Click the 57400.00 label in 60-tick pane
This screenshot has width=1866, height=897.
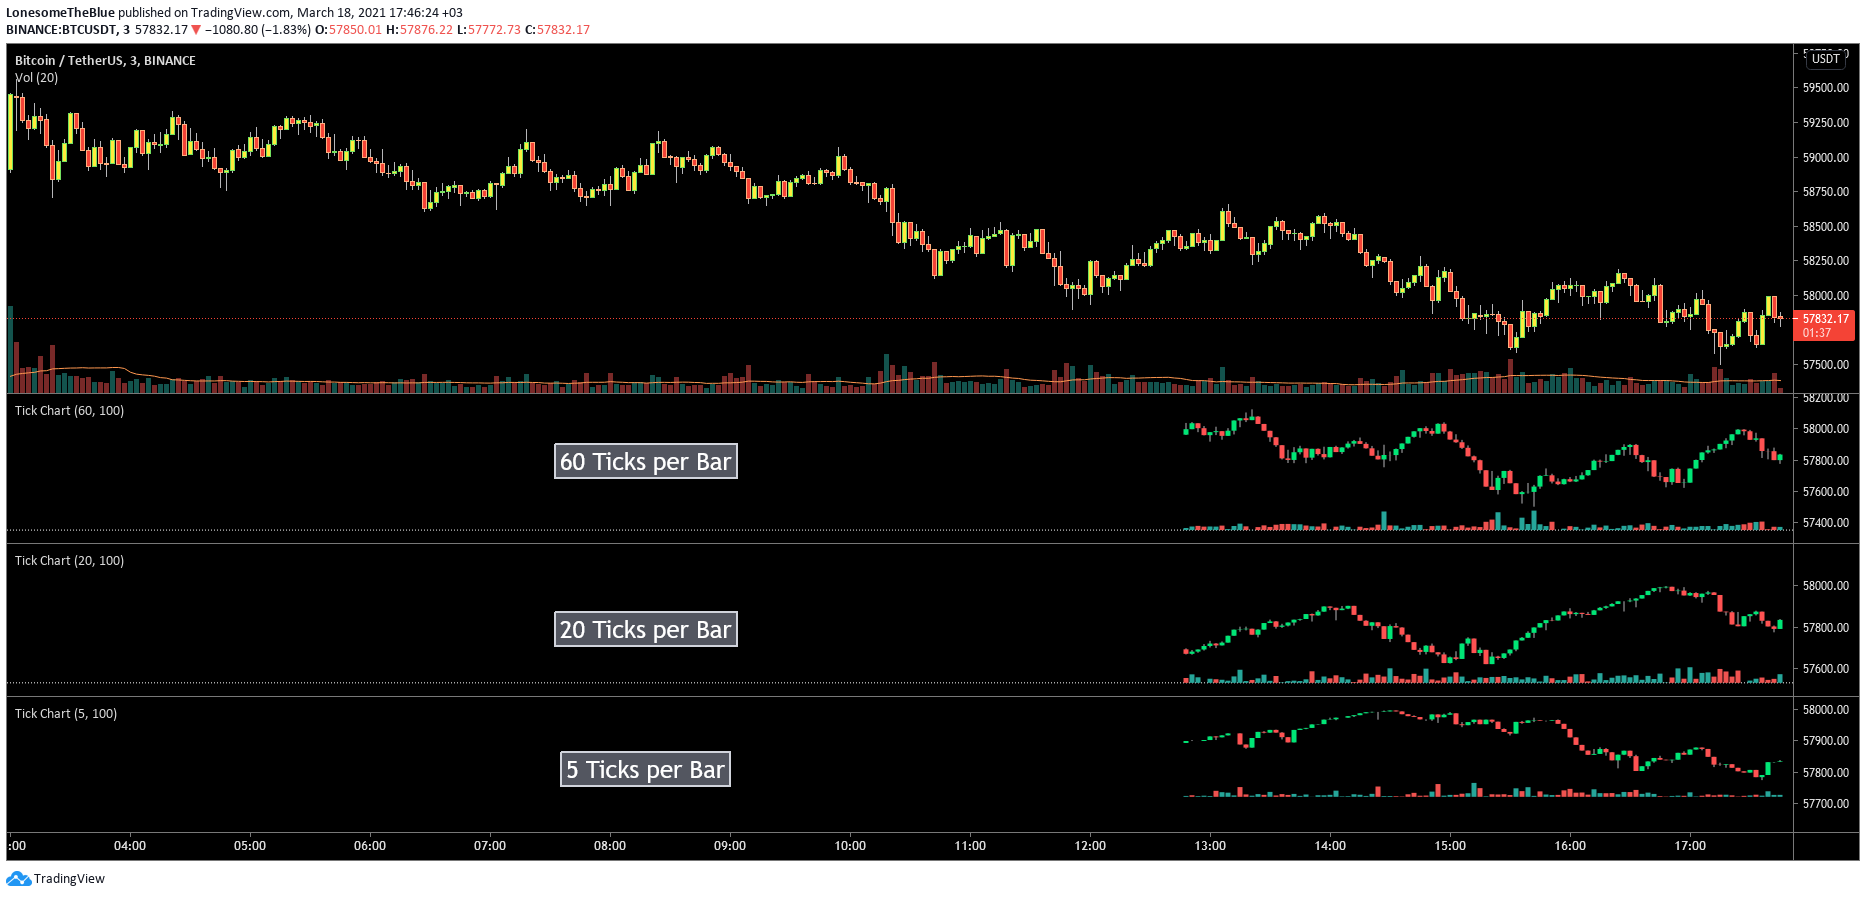tap(1826, 523)
